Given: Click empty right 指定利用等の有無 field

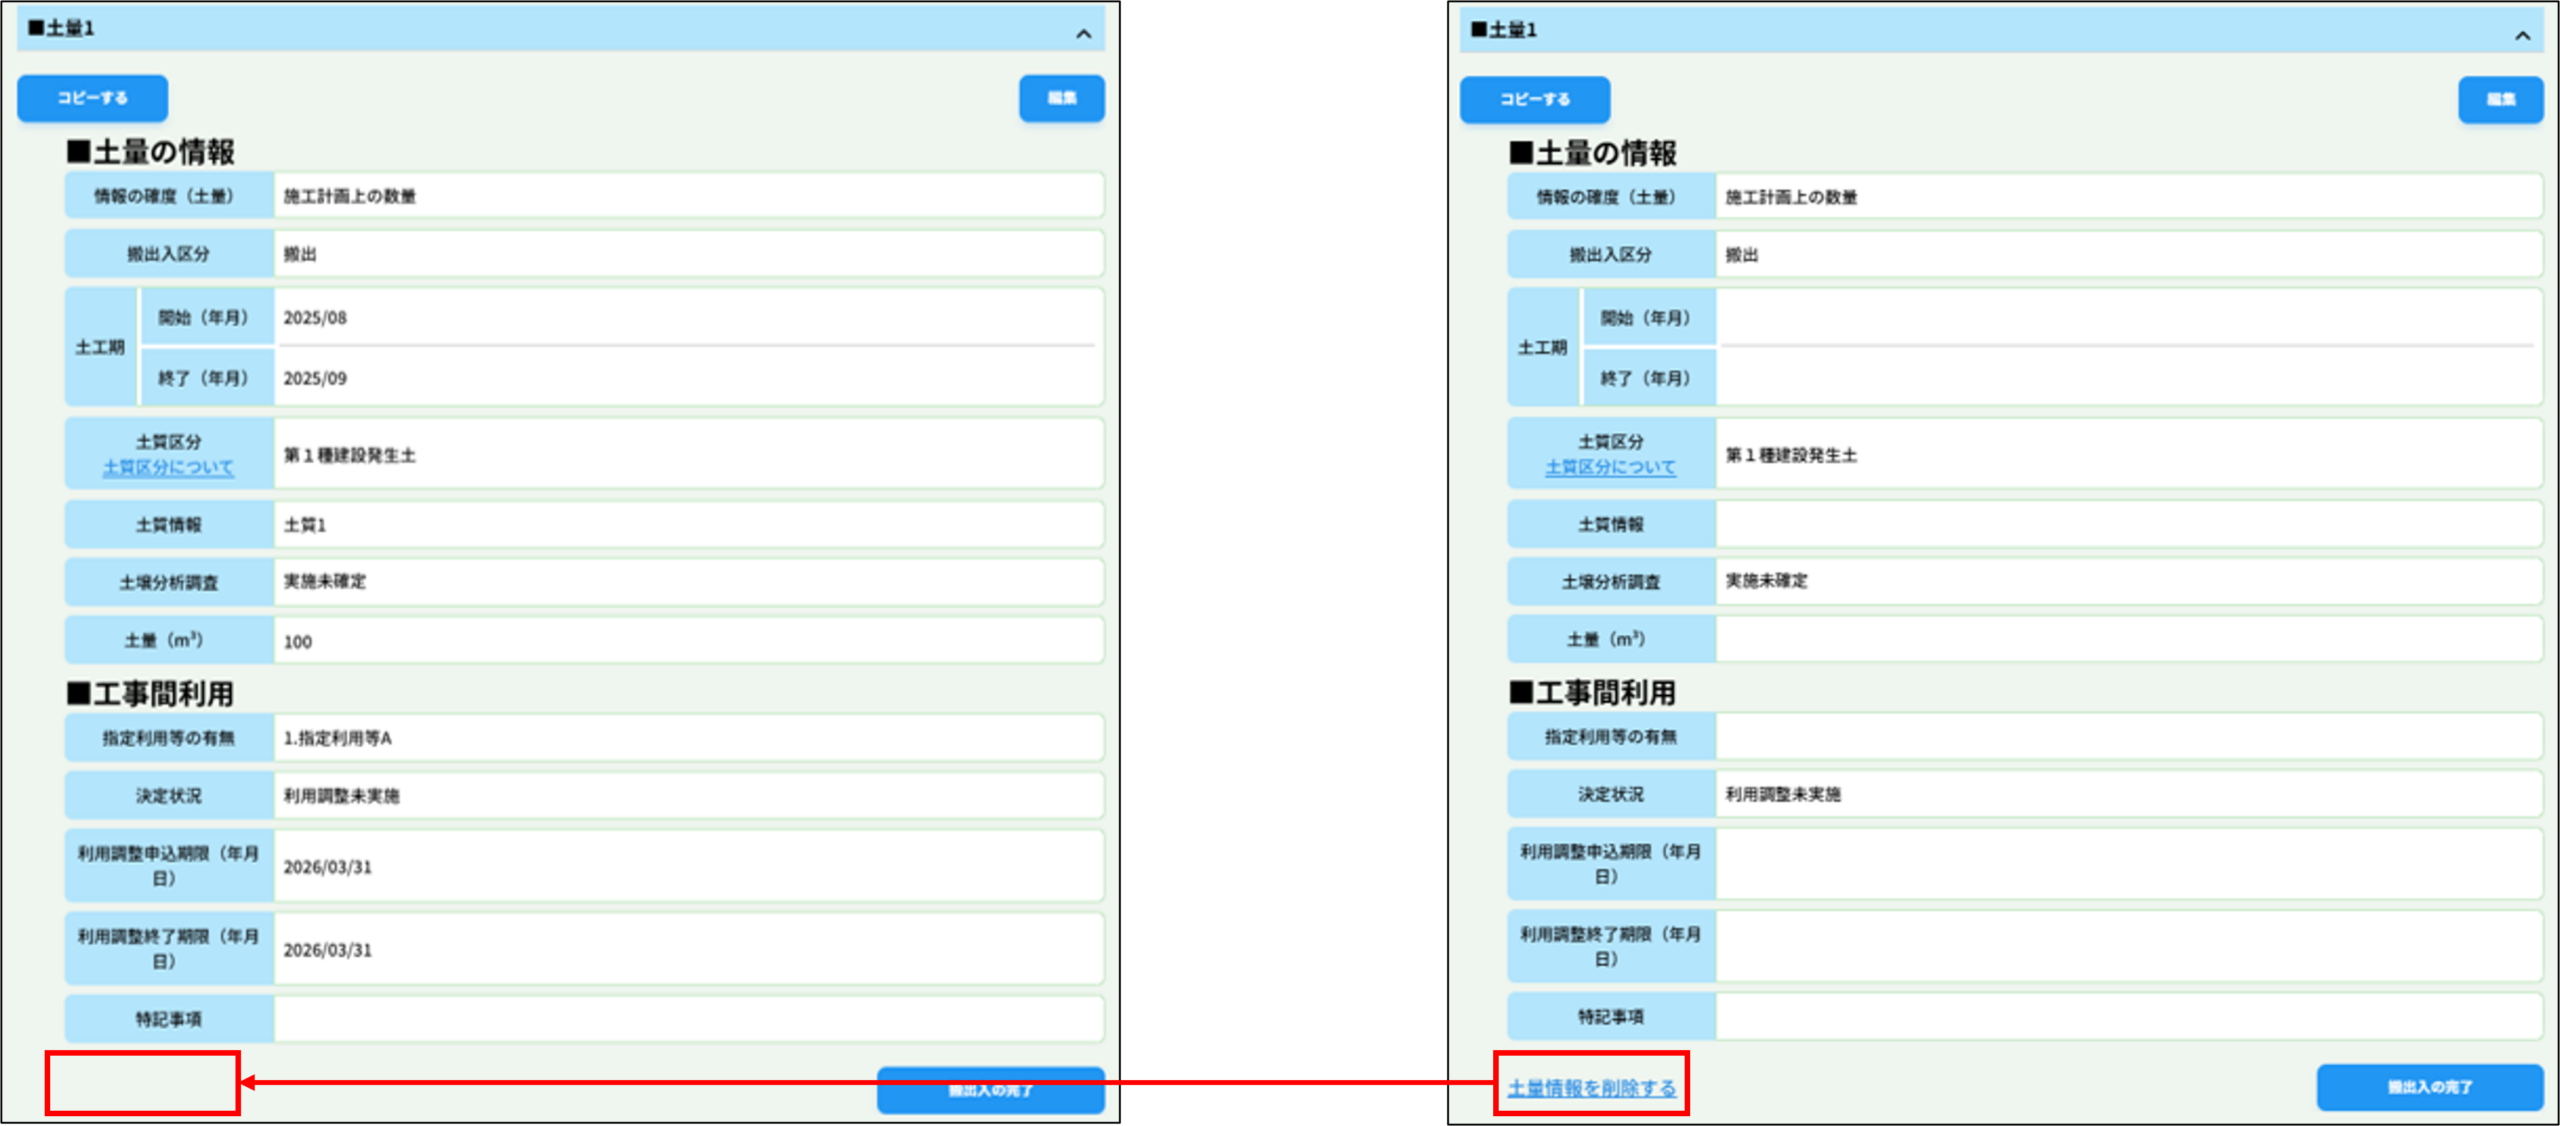Looking at the screenshot, I should pyautogui.click(x=2128, y=737).
